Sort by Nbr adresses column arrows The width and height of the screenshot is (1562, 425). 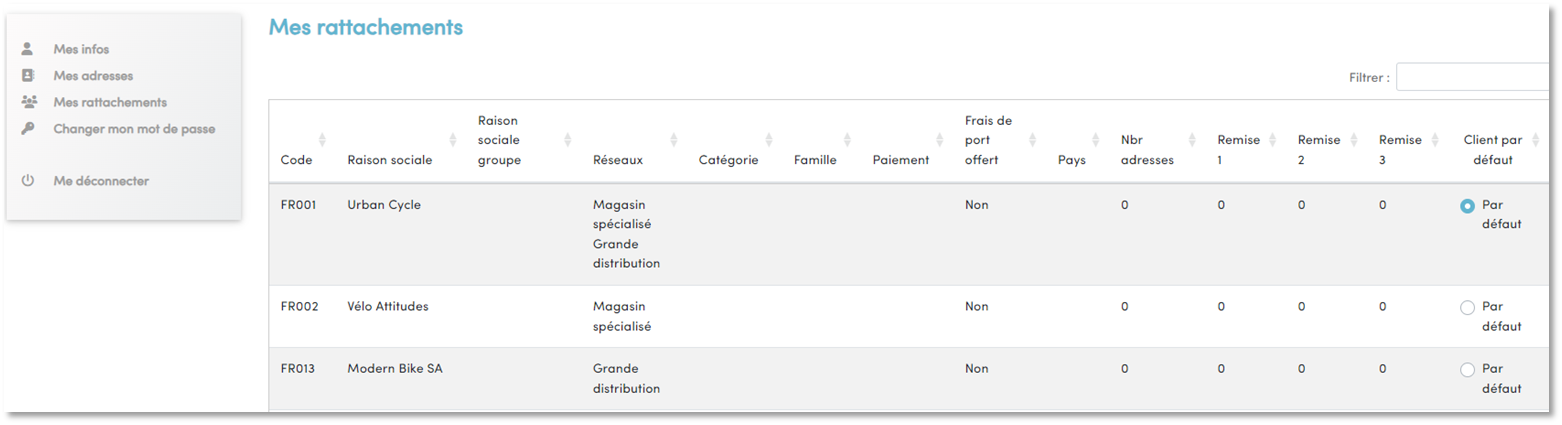pos(1193,140)
